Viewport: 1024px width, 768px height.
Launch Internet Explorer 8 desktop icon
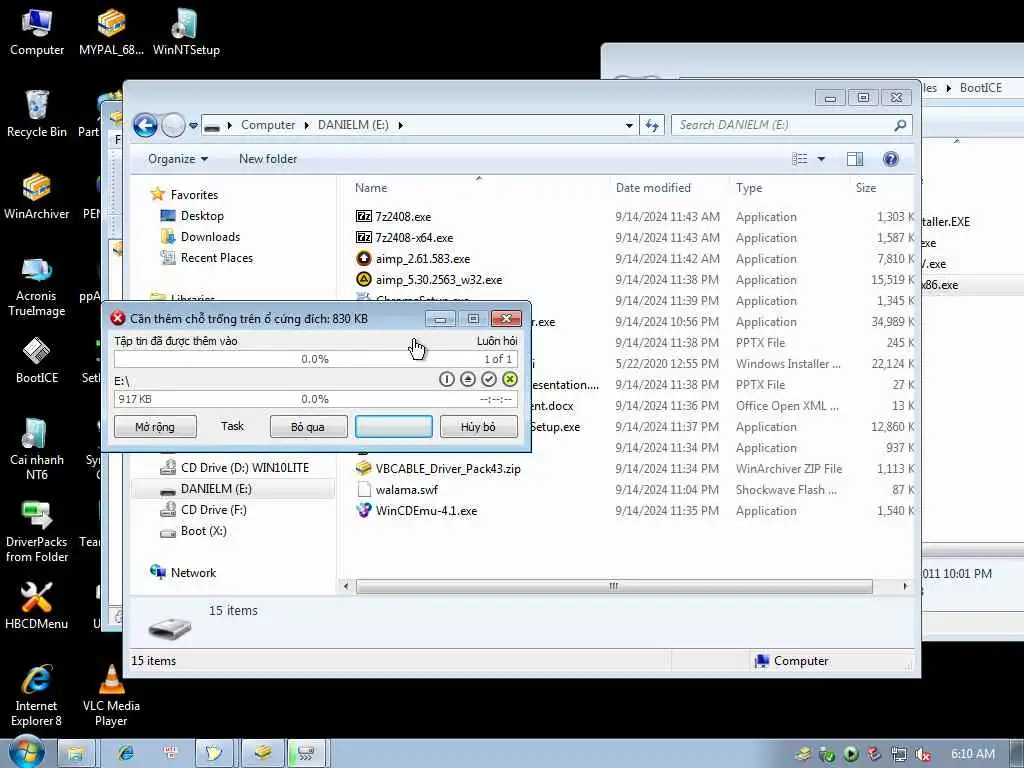37,696
